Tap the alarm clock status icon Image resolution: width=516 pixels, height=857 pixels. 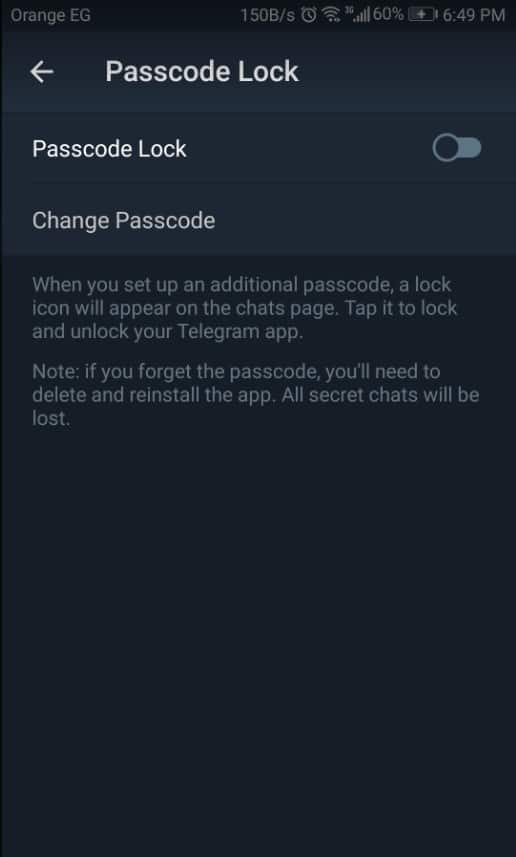(309, 16)
